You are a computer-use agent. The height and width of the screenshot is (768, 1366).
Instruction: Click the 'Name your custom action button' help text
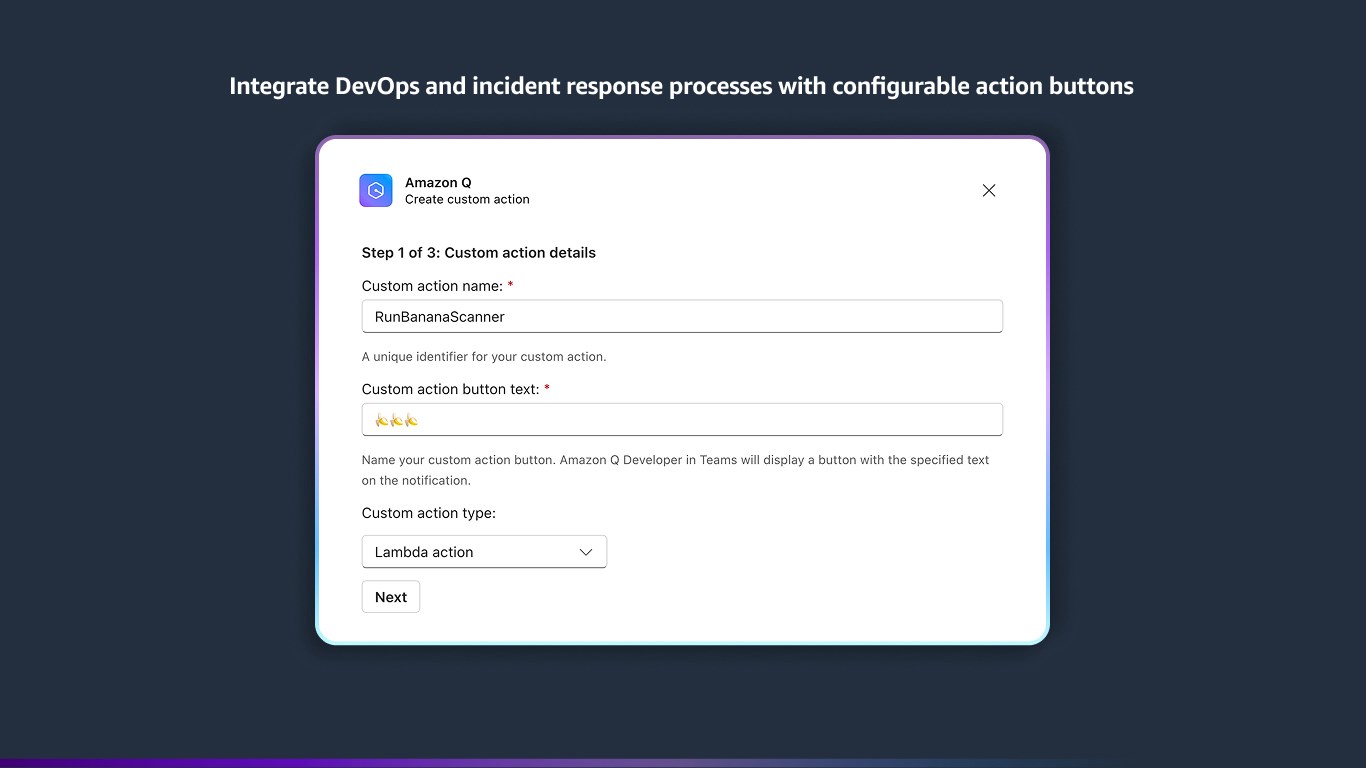click(676, 470)
